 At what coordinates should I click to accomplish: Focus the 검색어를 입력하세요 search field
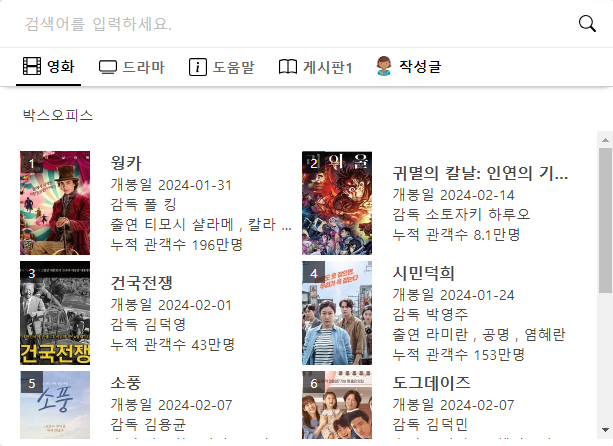[x=289, y=24]
